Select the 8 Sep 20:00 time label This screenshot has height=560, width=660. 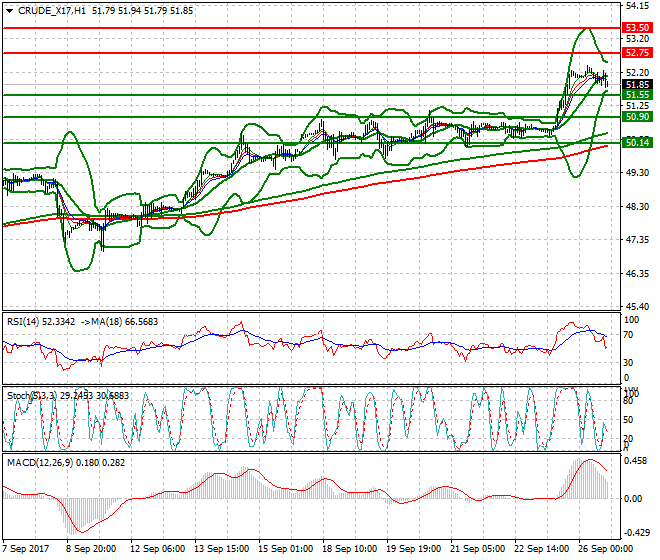tap(91, 549)
